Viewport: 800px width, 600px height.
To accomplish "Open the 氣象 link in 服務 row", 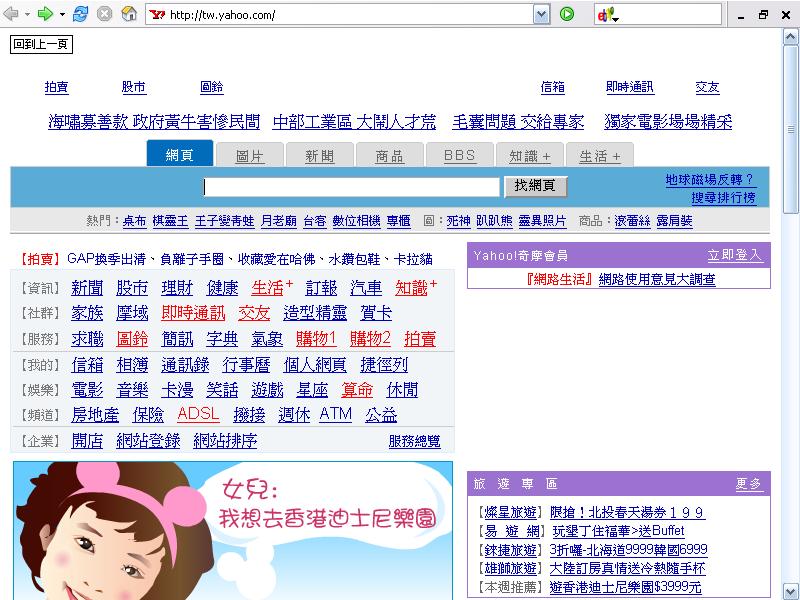I will 267,339.
